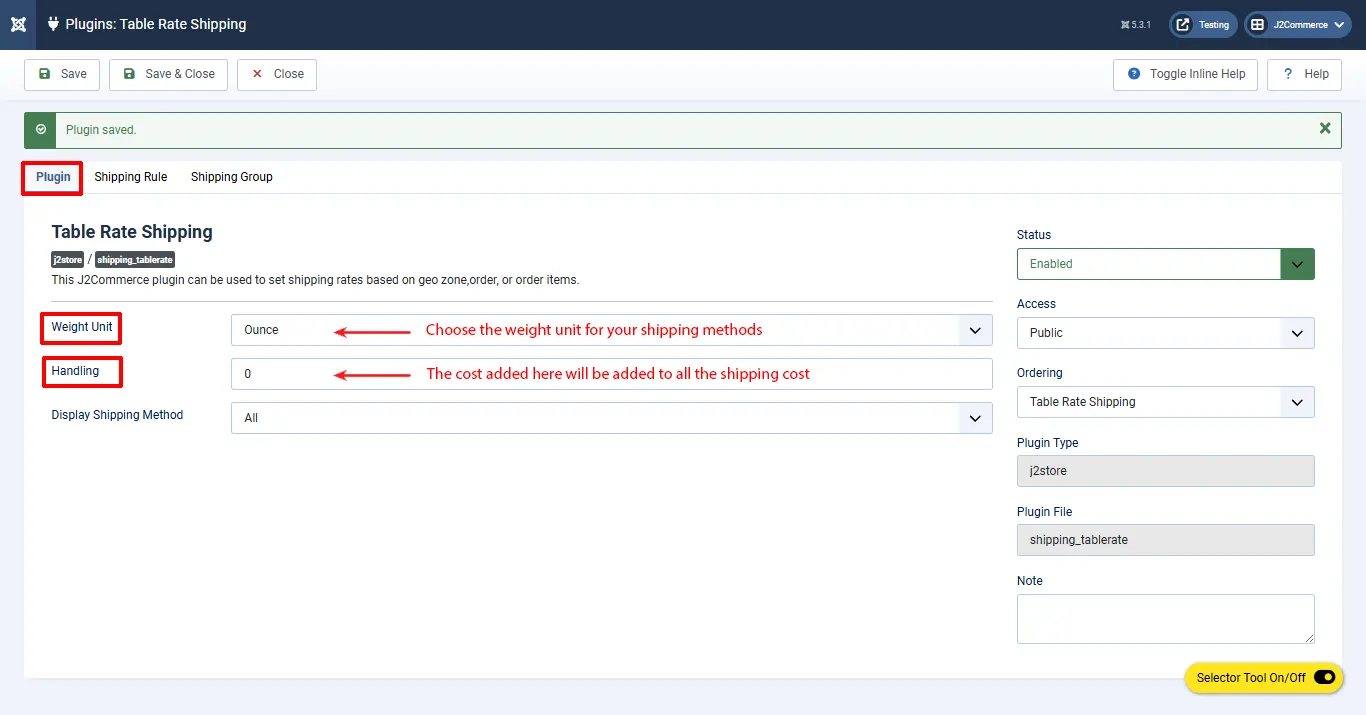Switch to the Shipping Group tab

pyautogui.click(x=232, y=177)
